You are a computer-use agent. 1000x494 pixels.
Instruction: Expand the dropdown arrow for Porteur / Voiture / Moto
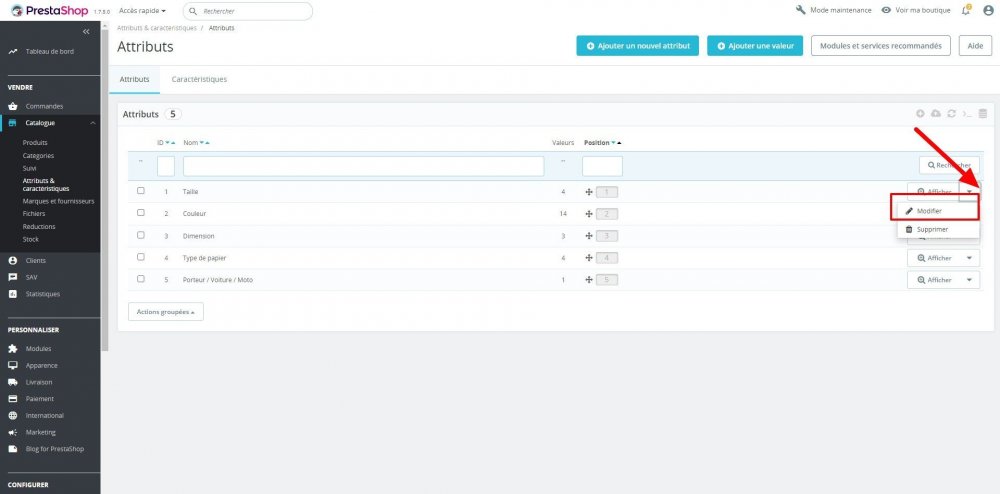click(x=969, y=280)
